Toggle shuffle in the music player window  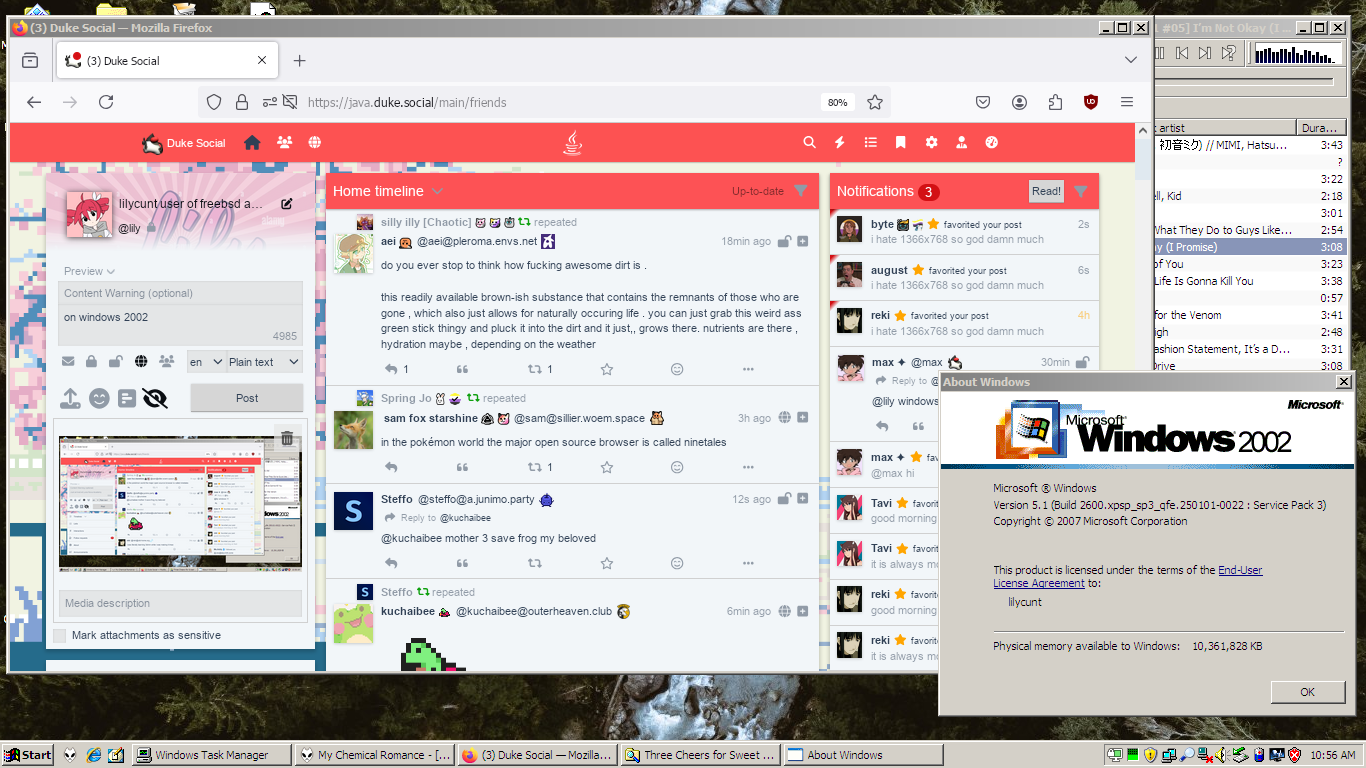click(1229, 53)
